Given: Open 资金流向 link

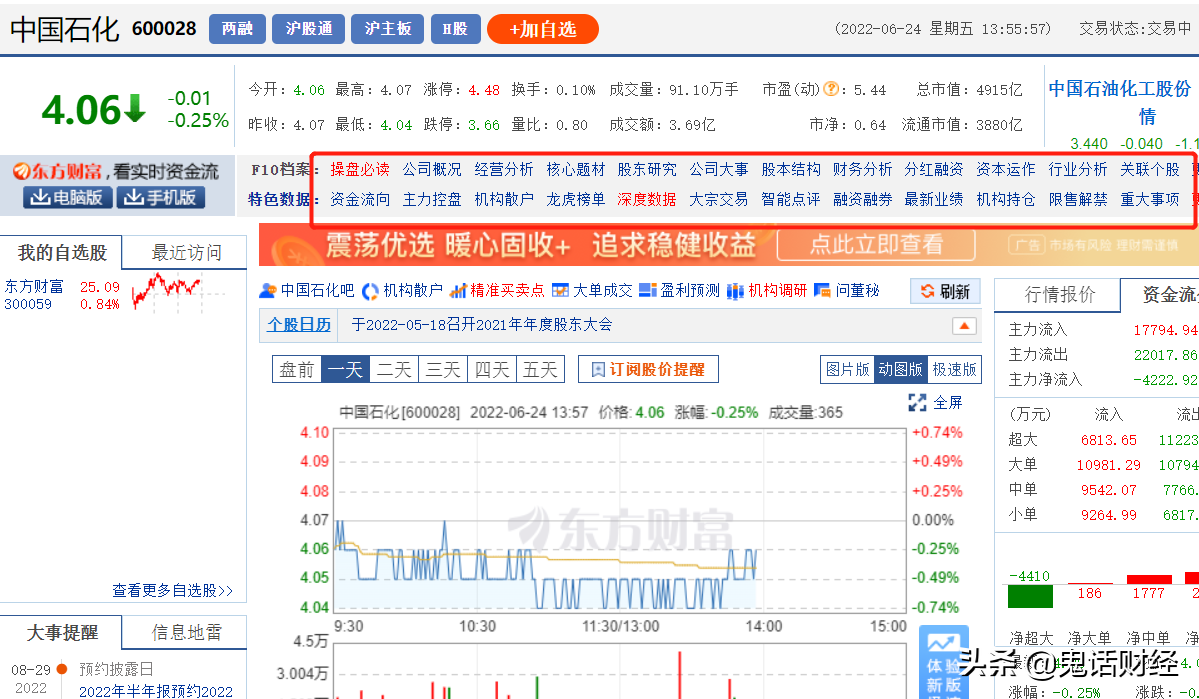Looking at the screenshot, I should [359, 200].
